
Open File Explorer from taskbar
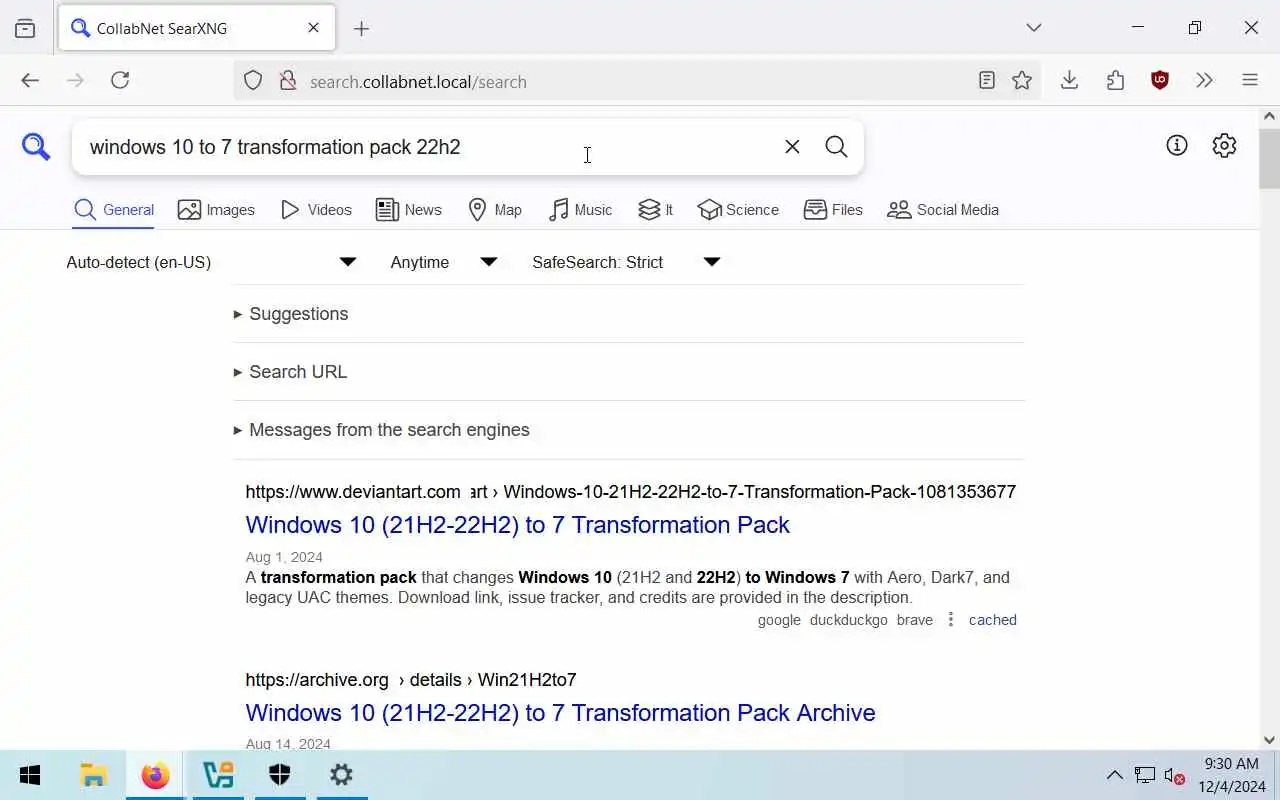click(x=93, y=775)
